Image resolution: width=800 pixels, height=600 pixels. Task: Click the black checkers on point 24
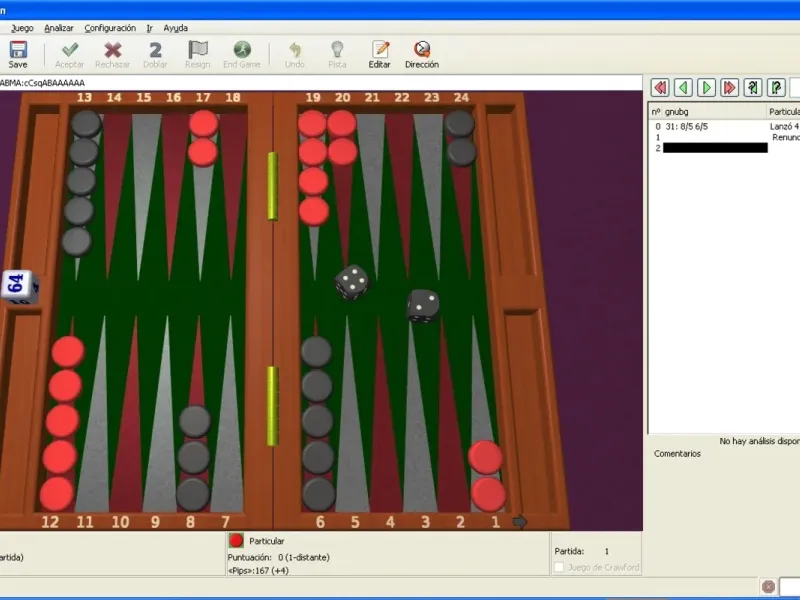point(460,138)
